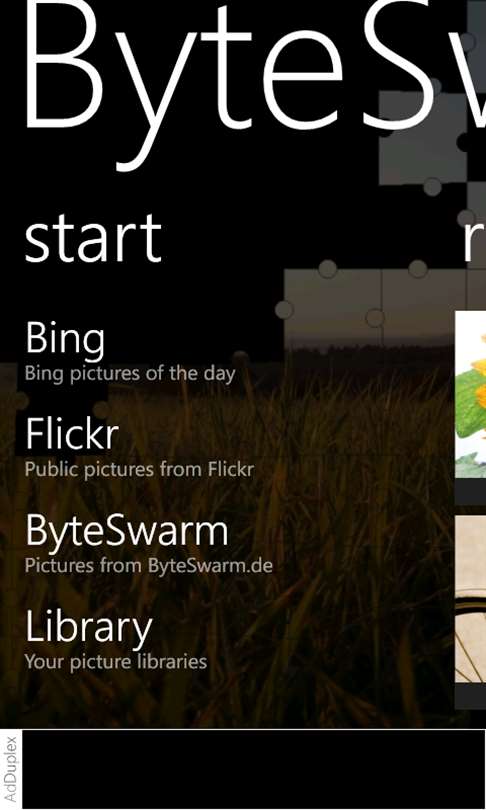Tap the 'Bing pictures of the day' description
486x810 pixels.
pos(130,373)
